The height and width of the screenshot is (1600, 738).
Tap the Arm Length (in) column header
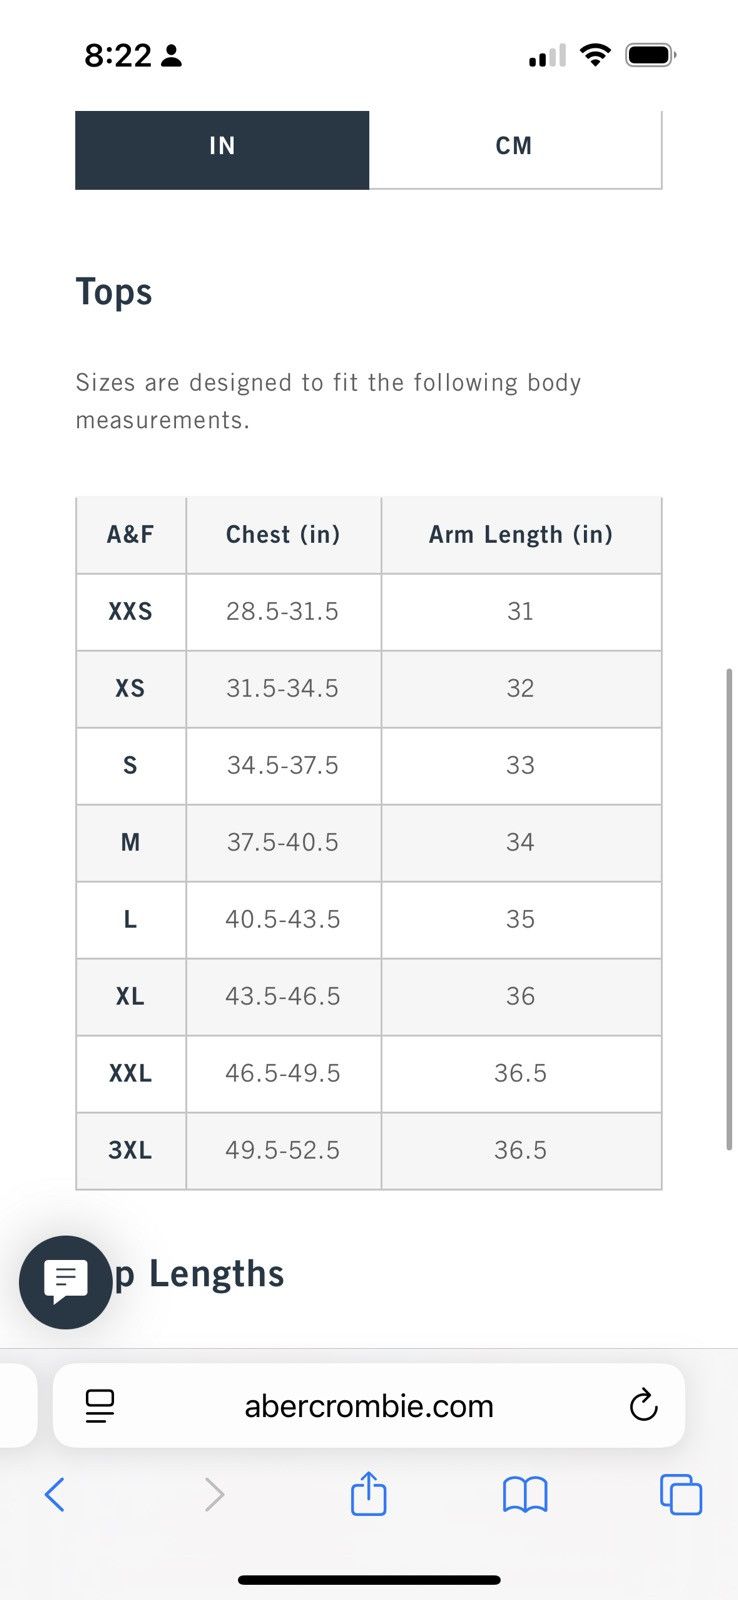tap(521, 535)
